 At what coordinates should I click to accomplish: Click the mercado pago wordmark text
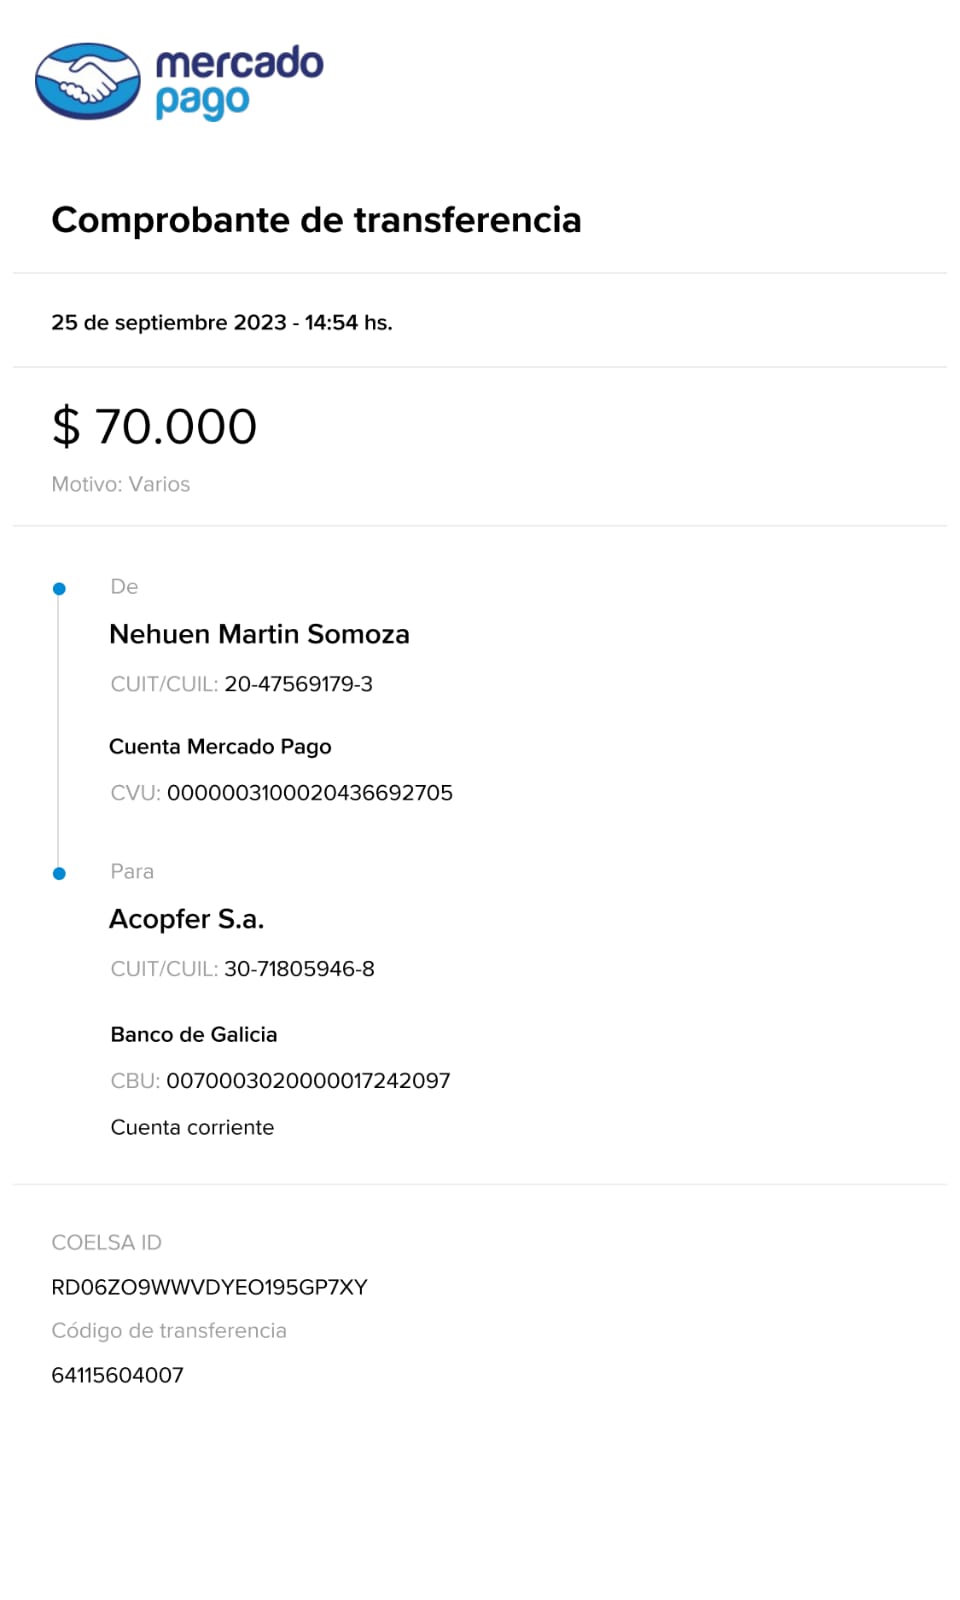tap(239, 81)
